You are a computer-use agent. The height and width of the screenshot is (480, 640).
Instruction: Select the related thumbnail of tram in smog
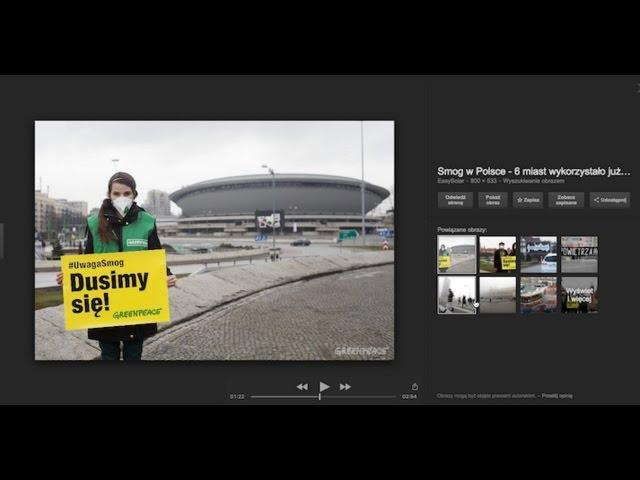pos(538,295)
